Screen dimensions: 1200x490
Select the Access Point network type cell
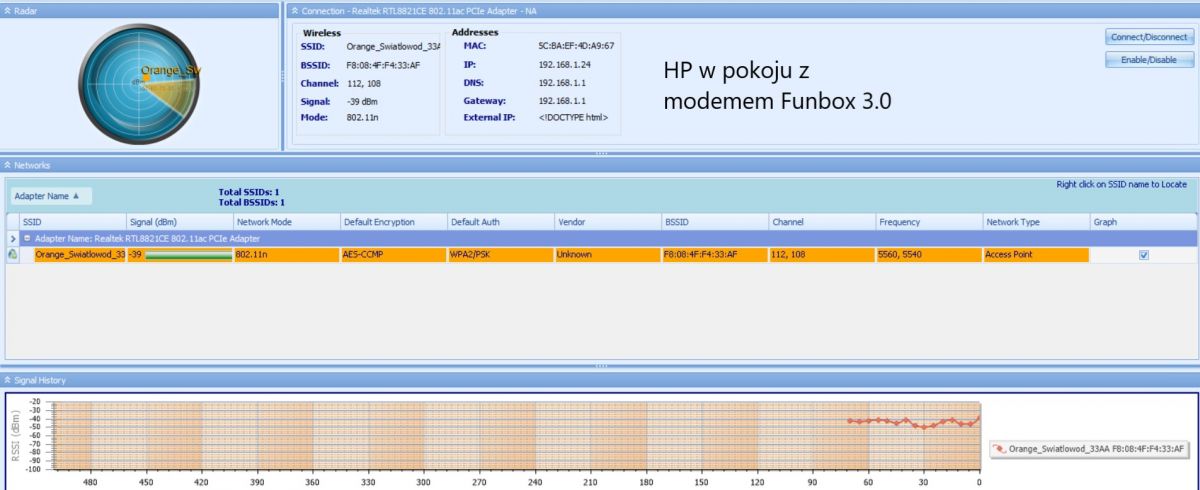(1035, 255)
